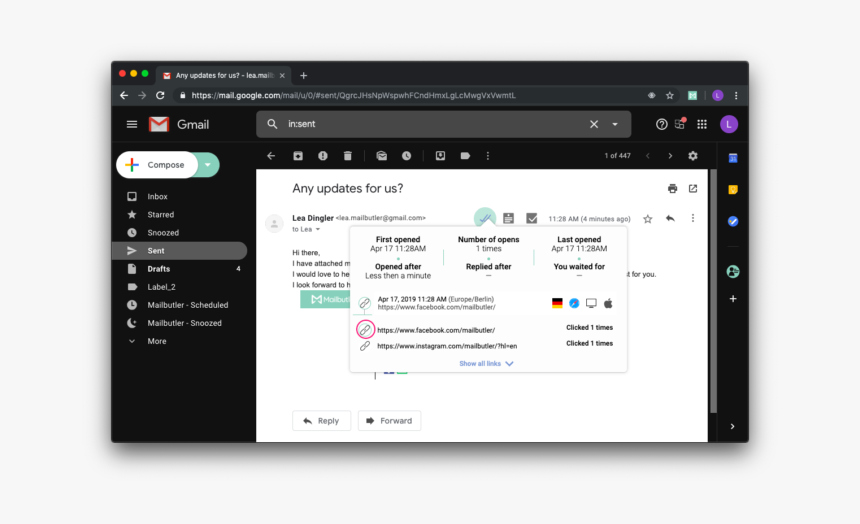Open the Mailbutler task checkbox icon
The height and width of the screenshot is (524, 860).
[x=531, y=218]
